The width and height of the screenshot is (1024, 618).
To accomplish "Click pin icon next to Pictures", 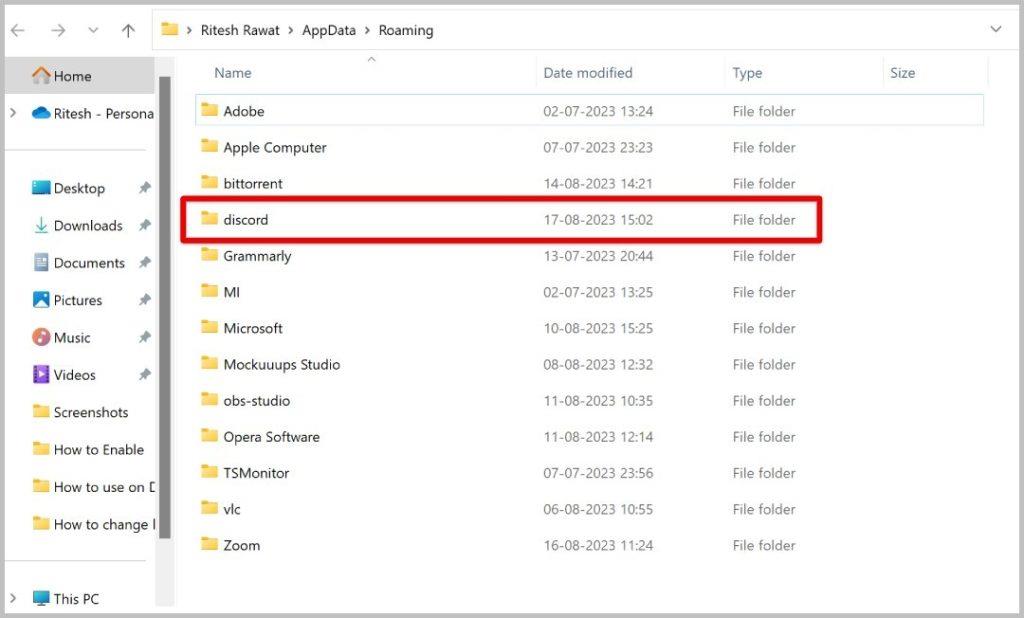I will click(144, 300).
